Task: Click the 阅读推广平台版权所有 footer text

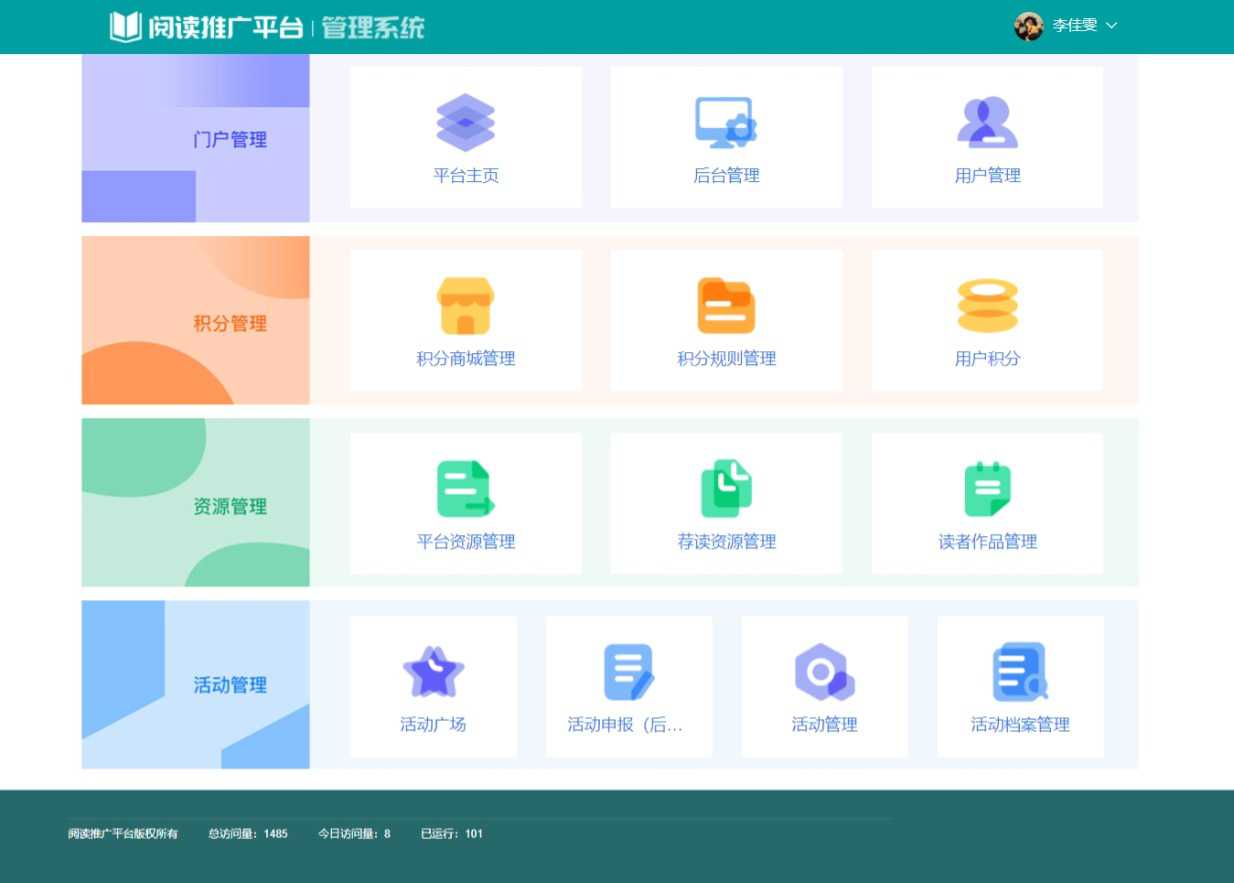Action: pos(123,833)
